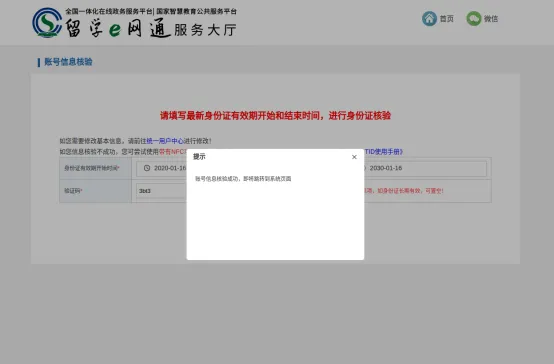
Task: Click the dialog message 账号信息核验成功
Action: (x=243, y=179)
